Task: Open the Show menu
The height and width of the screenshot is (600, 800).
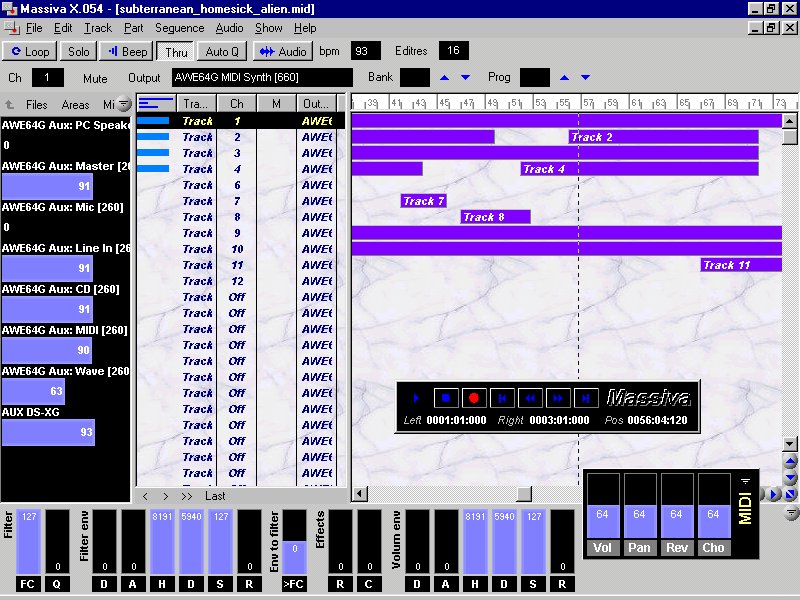Action: click(268, 28)
